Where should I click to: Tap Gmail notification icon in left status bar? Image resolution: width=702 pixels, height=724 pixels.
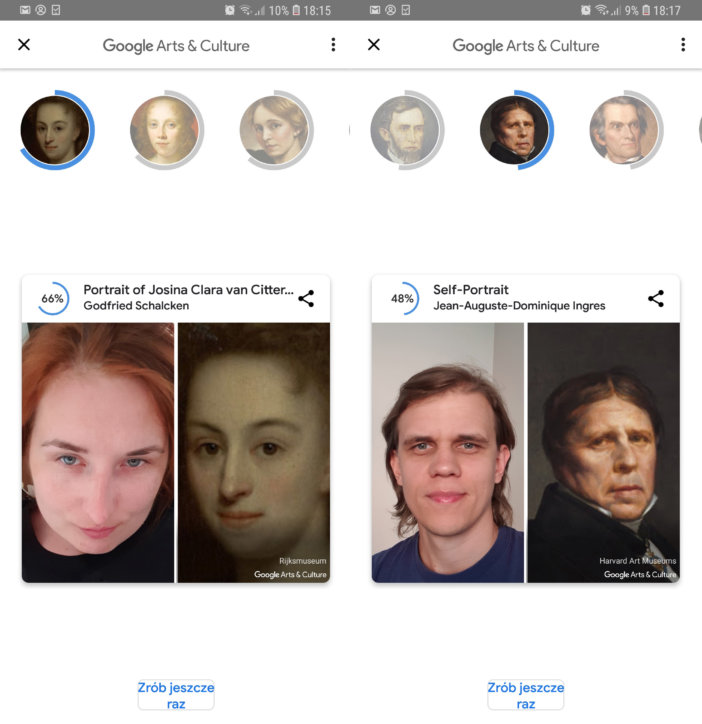pyautogui.click(x=25, y=10)
